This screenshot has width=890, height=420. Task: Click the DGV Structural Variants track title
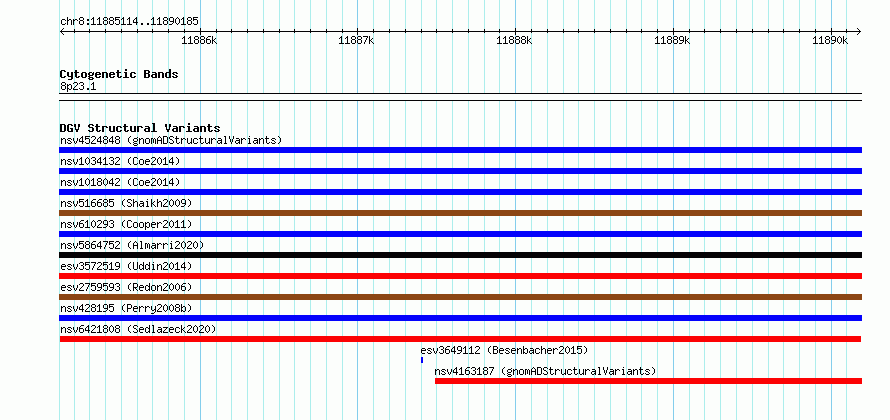140,128
